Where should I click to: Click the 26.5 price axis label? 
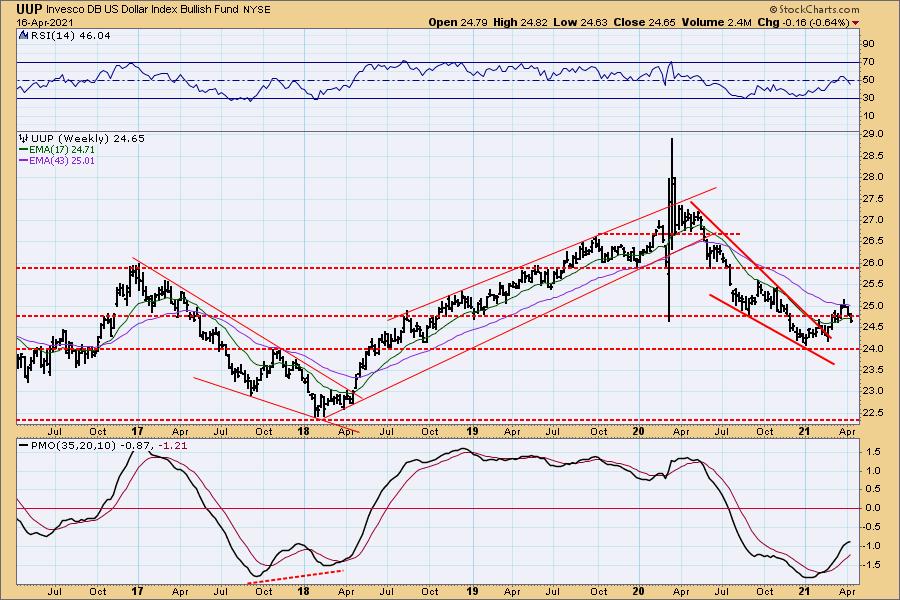tap(873, 241)
